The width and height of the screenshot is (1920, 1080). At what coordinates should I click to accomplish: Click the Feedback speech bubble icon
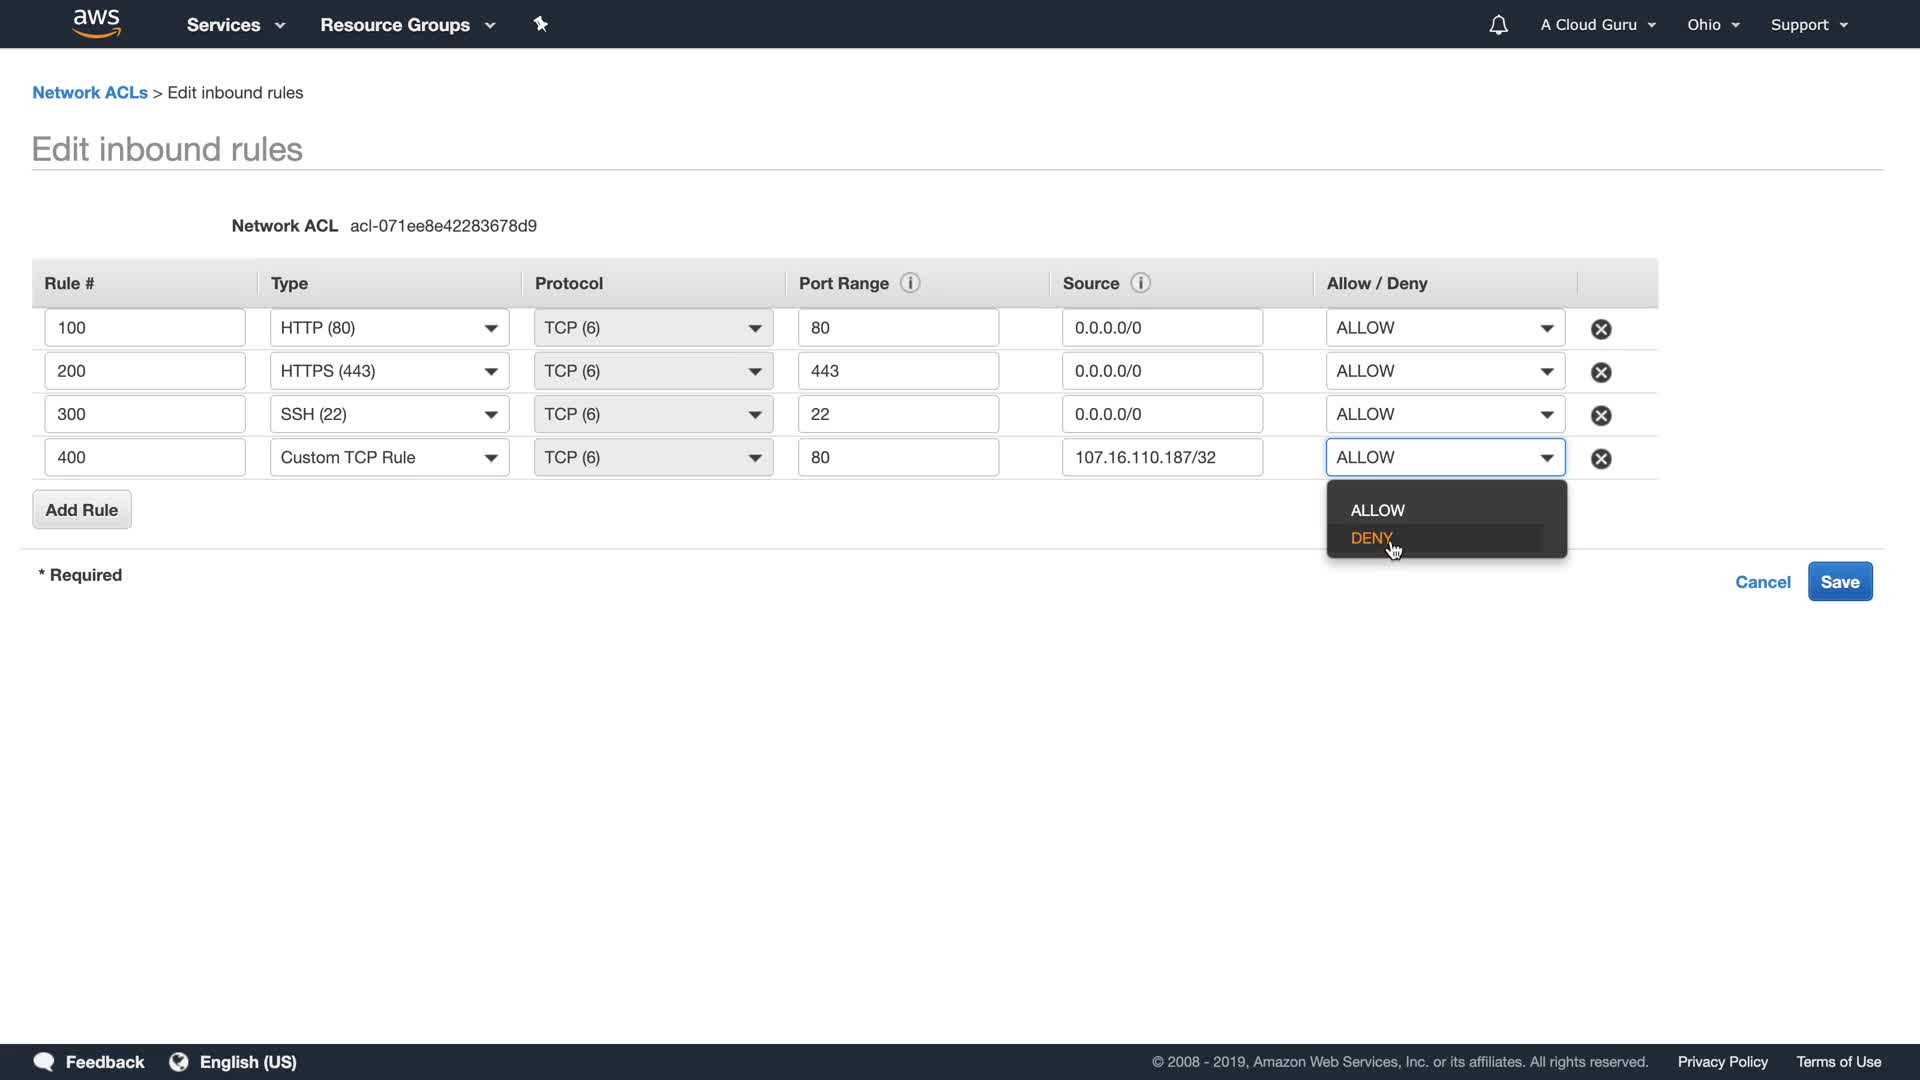click(x=44, y=1062)
